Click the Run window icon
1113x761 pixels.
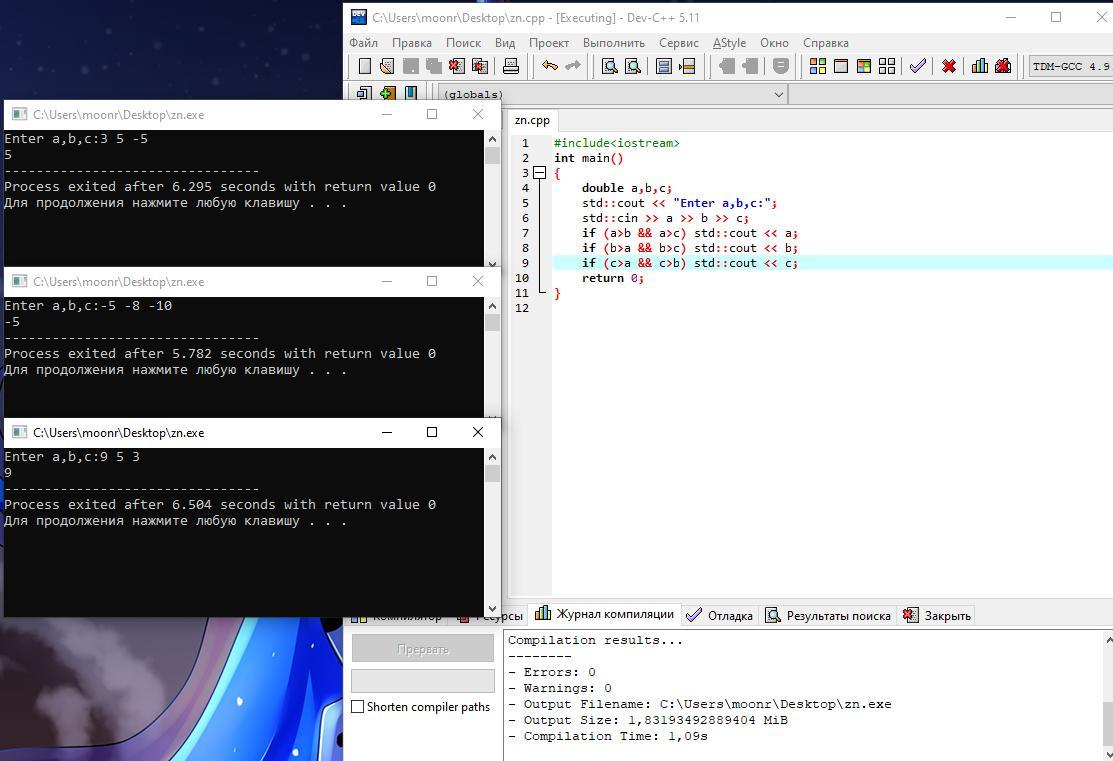click(x=841, y=66)
